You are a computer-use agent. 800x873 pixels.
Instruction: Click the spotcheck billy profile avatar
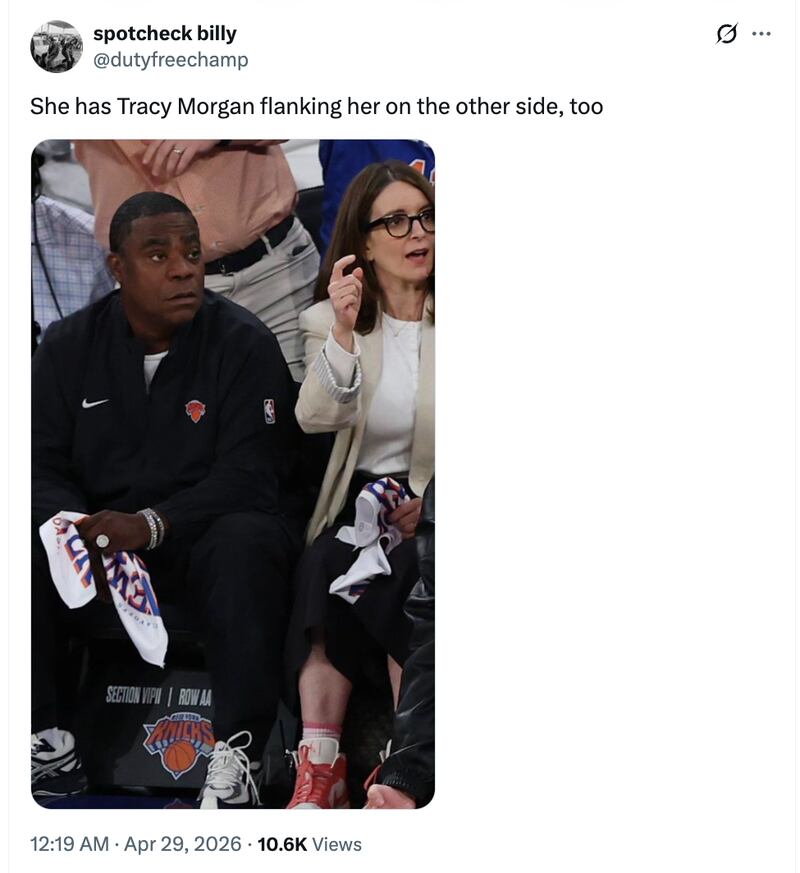(56, 46)
